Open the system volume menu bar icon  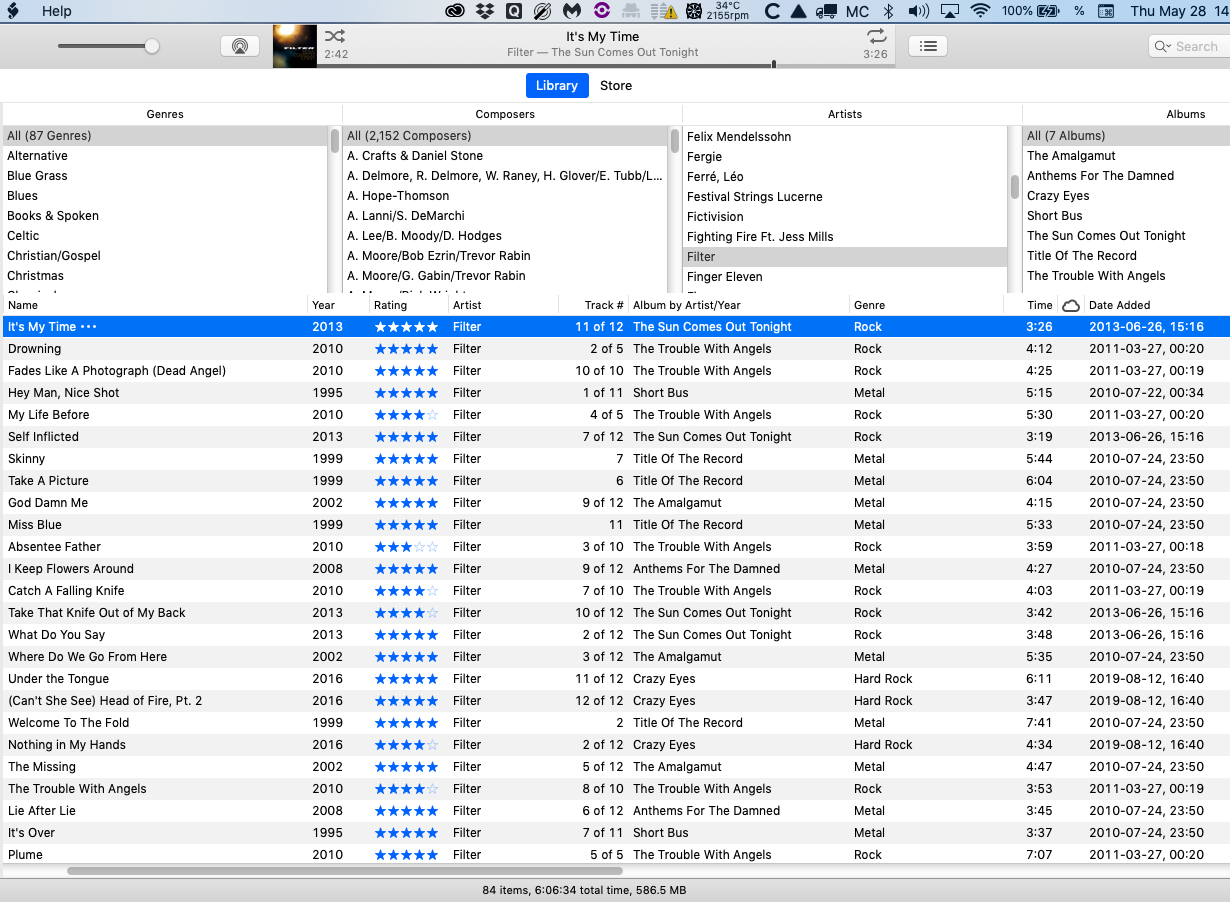[918, 11]
